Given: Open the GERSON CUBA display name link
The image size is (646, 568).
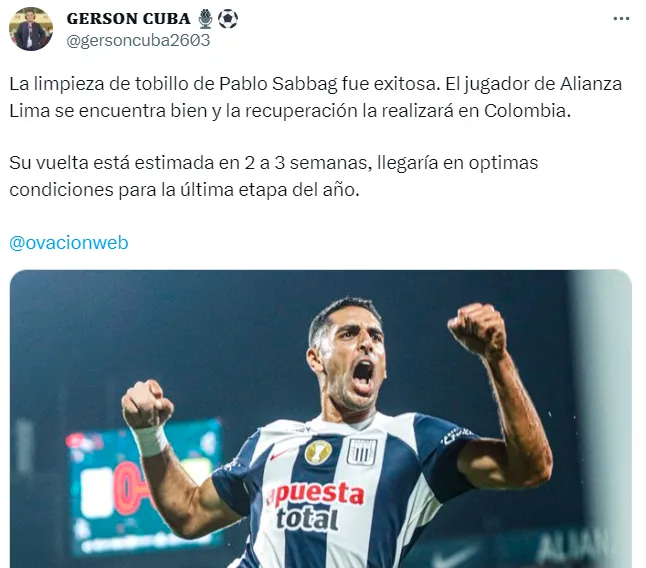Looking at the screenshot, I should (129, 19).
